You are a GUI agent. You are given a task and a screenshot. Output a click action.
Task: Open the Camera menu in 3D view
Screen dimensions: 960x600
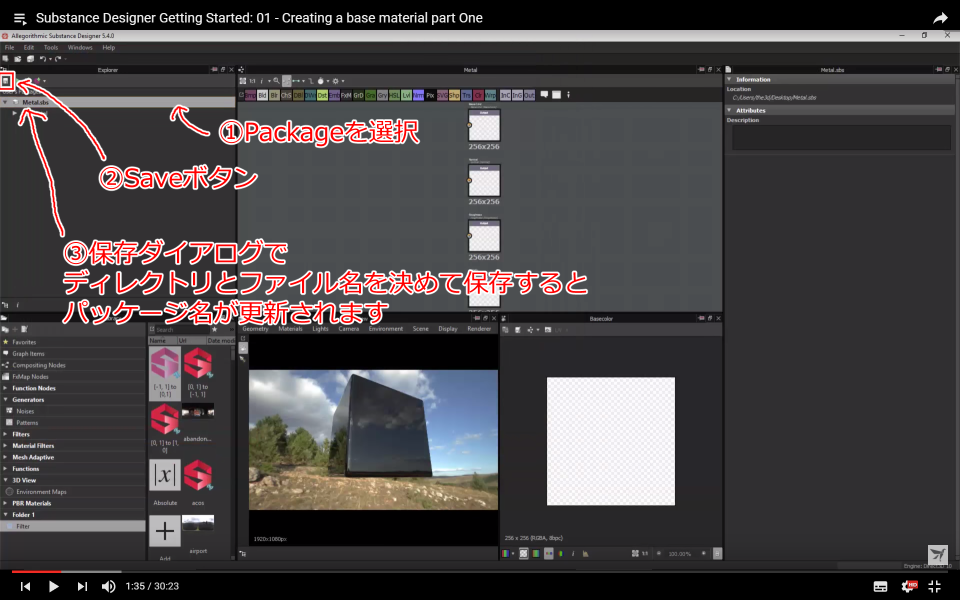(x=348, y=329)
